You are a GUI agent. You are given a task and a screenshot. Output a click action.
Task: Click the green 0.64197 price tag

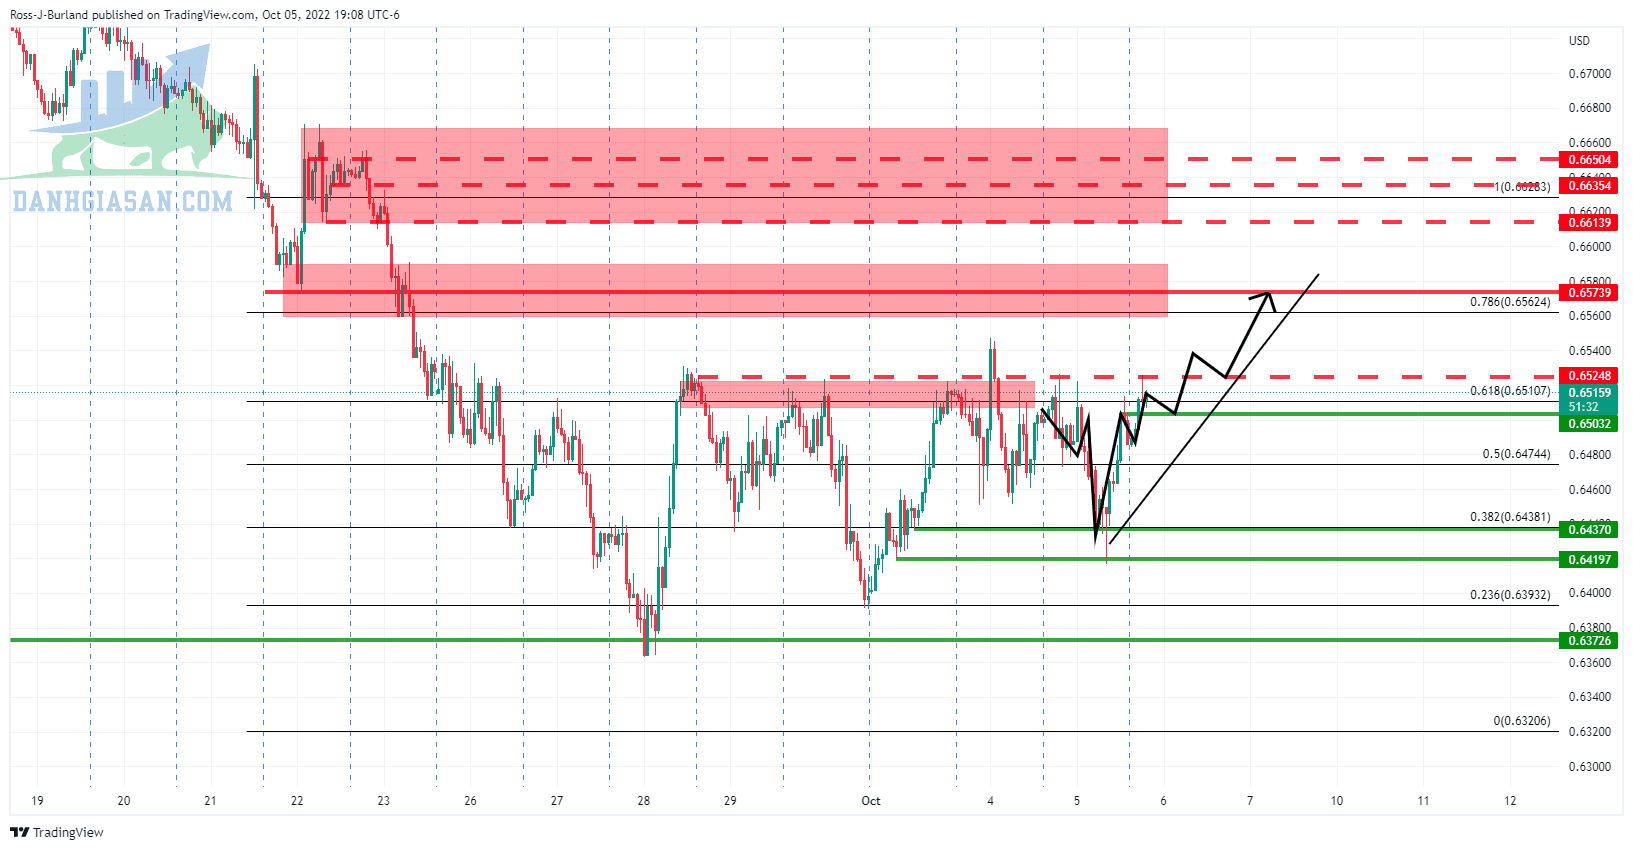pos(1589,560)
